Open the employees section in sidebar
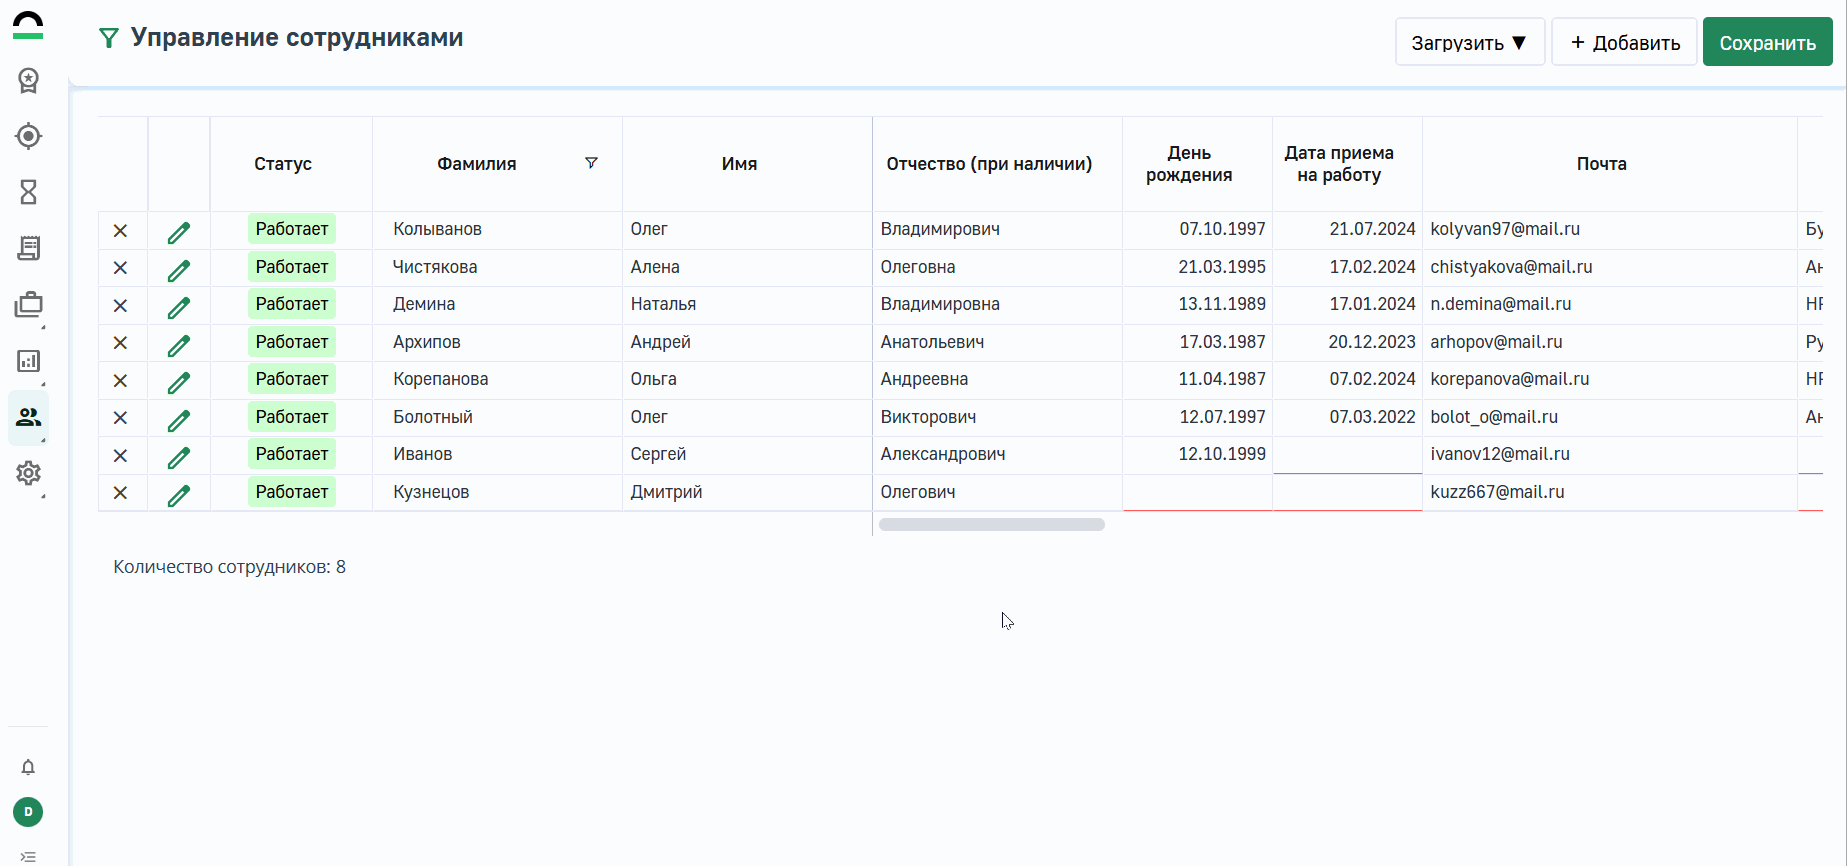Image resolution: width=1847 pixels, height=866 pixels. (x=29, y=417)
